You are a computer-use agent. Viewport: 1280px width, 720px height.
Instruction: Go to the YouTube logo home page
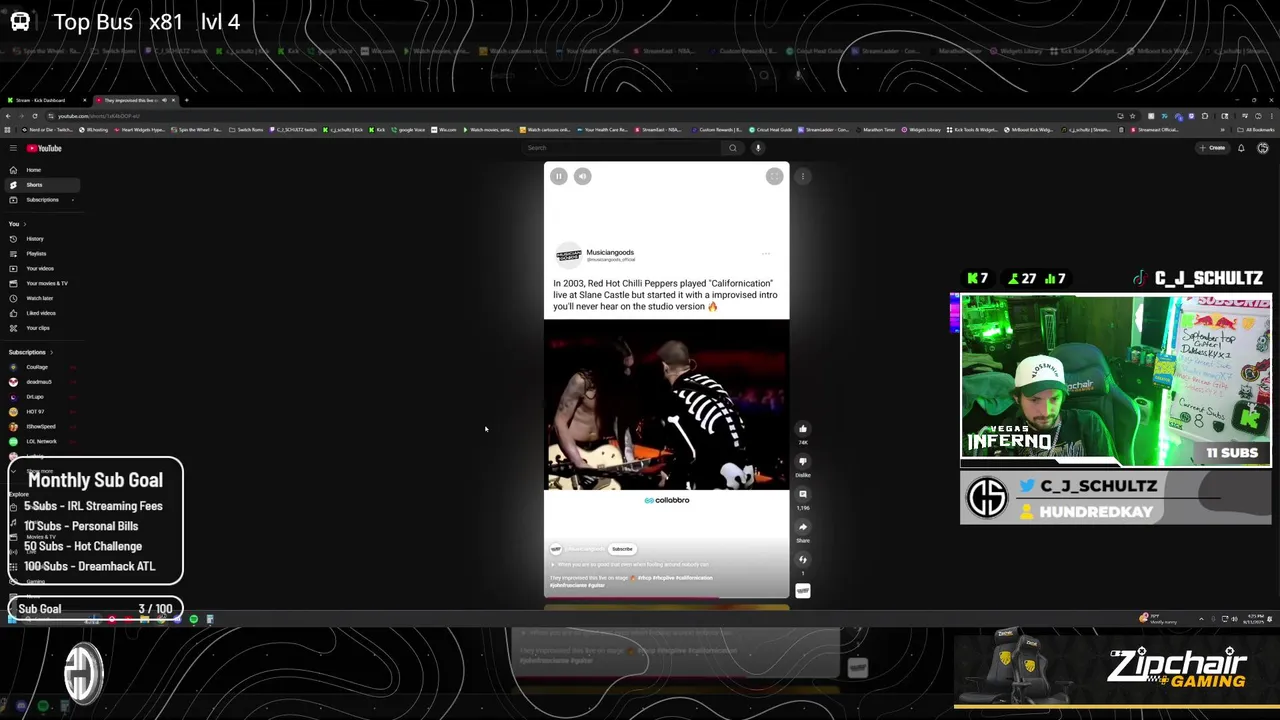coord(44,148)
